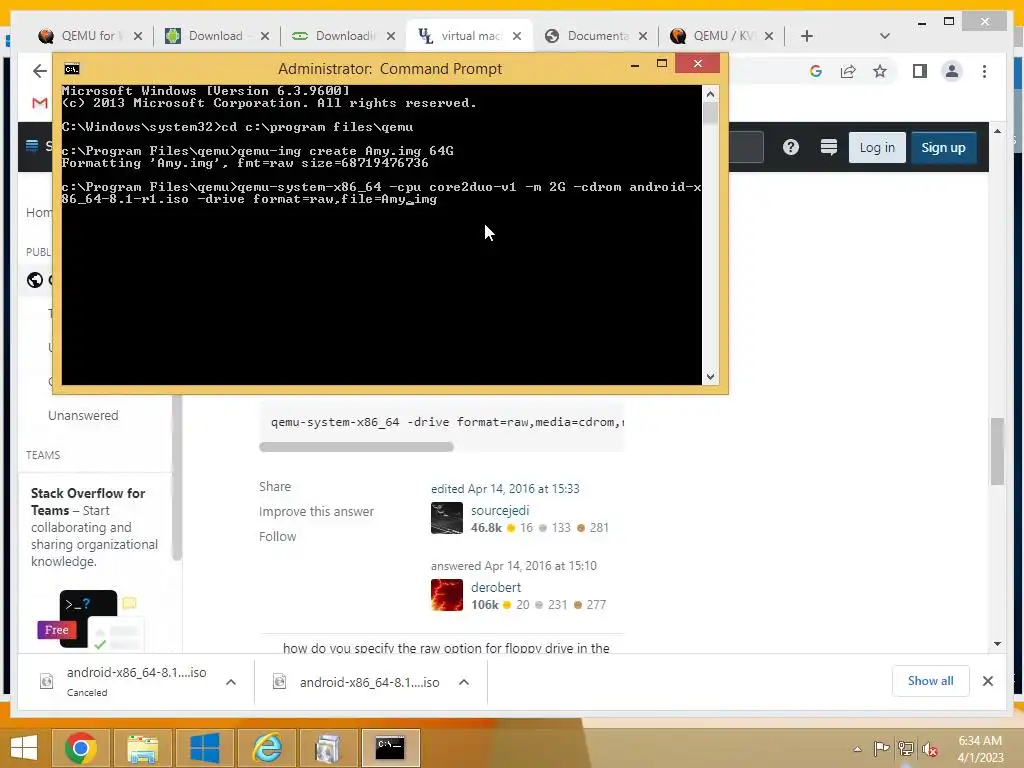The image size is (1024, 768).
Task: Open Gmail bookmark icon
Action: (40, 103)
